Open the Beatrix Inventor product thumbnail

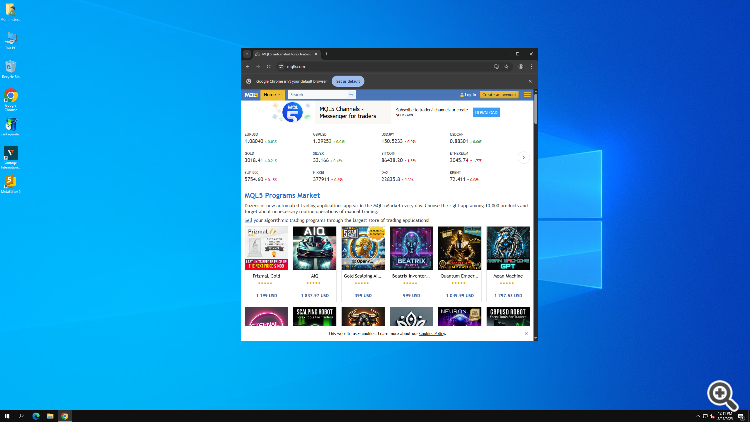pyautogui.click(x=411, y=248)
